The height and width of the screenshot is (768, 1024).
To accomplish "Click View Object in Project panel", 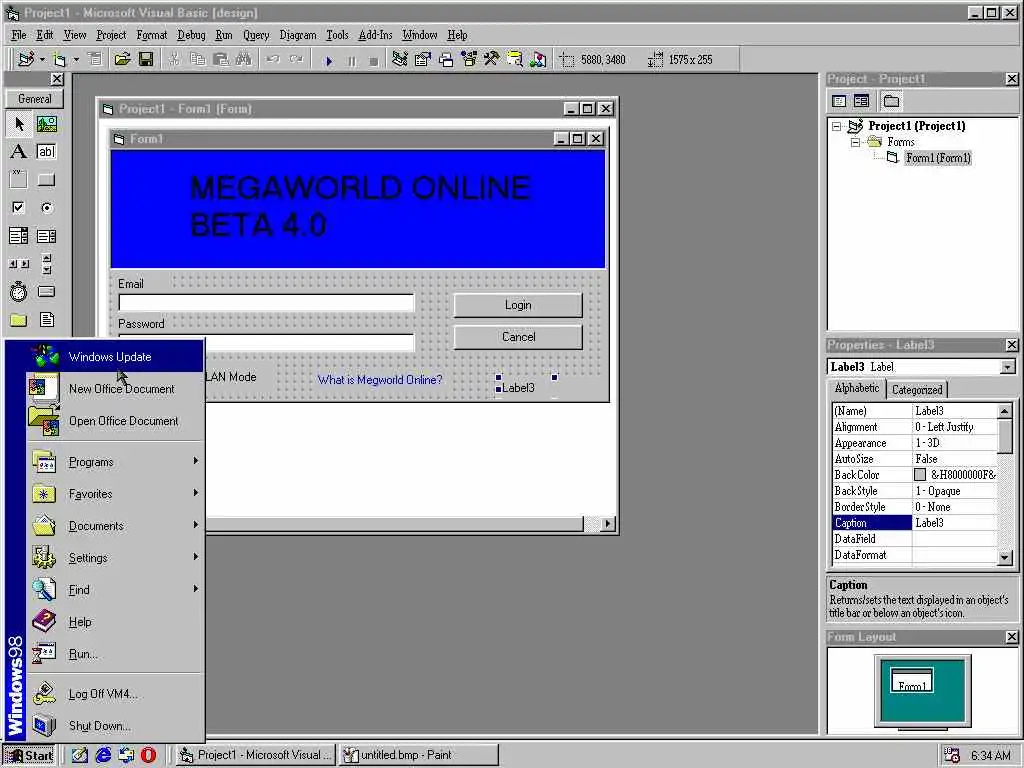I will pyautogui.click(x=861, y=101).
